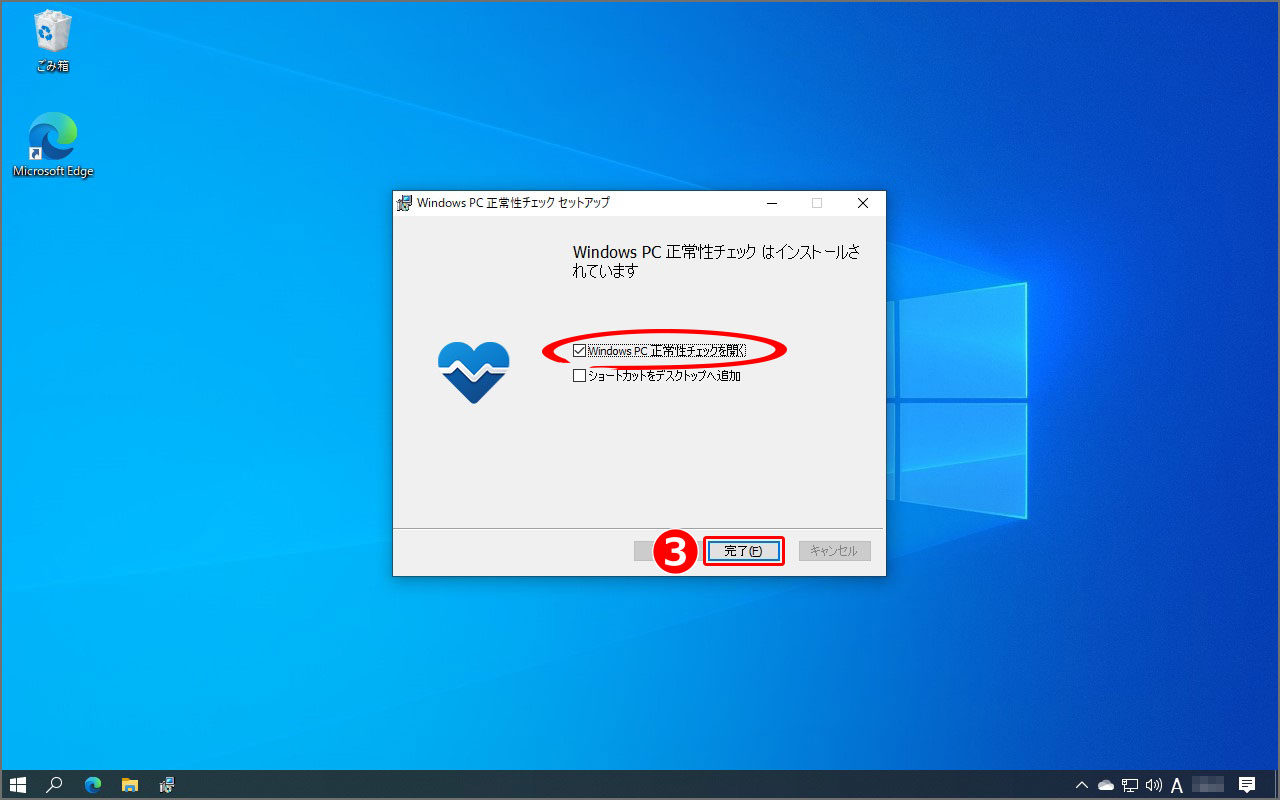Toggle IME input mode A indicator

1177,785
